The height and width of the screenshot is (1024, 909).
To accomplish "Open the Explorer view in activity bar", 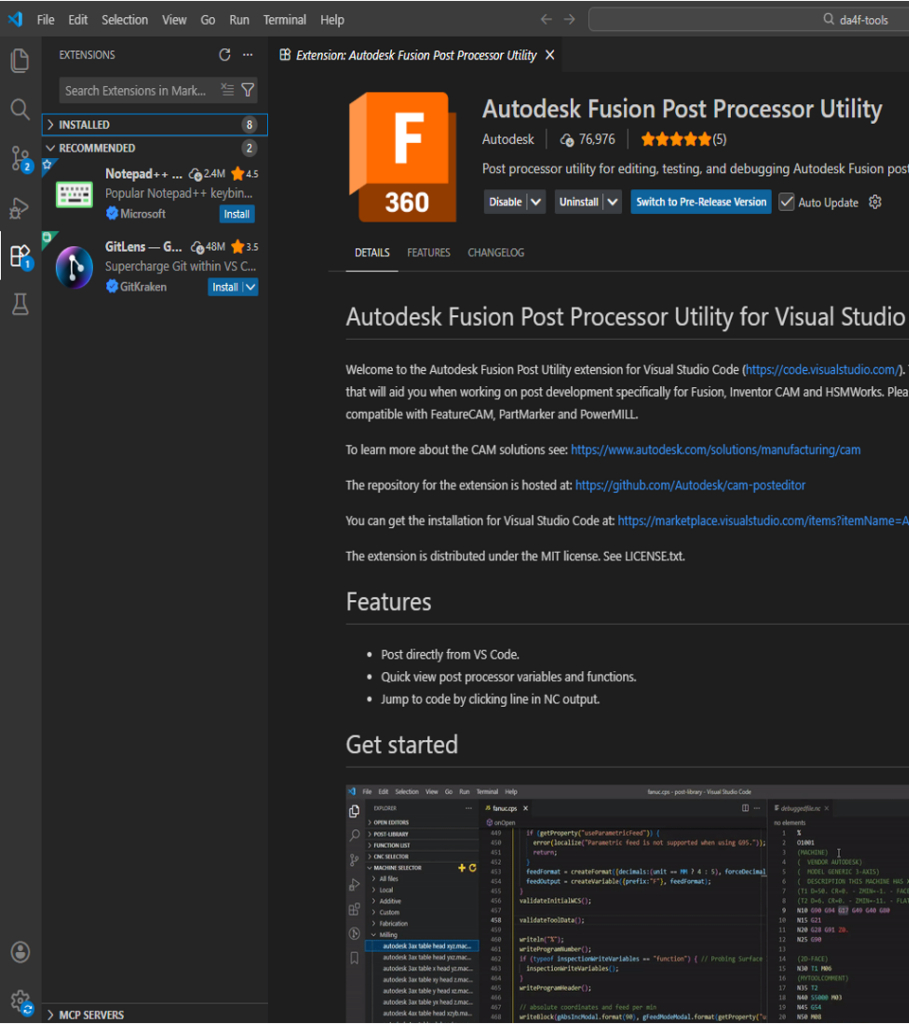I will point(20,61).
